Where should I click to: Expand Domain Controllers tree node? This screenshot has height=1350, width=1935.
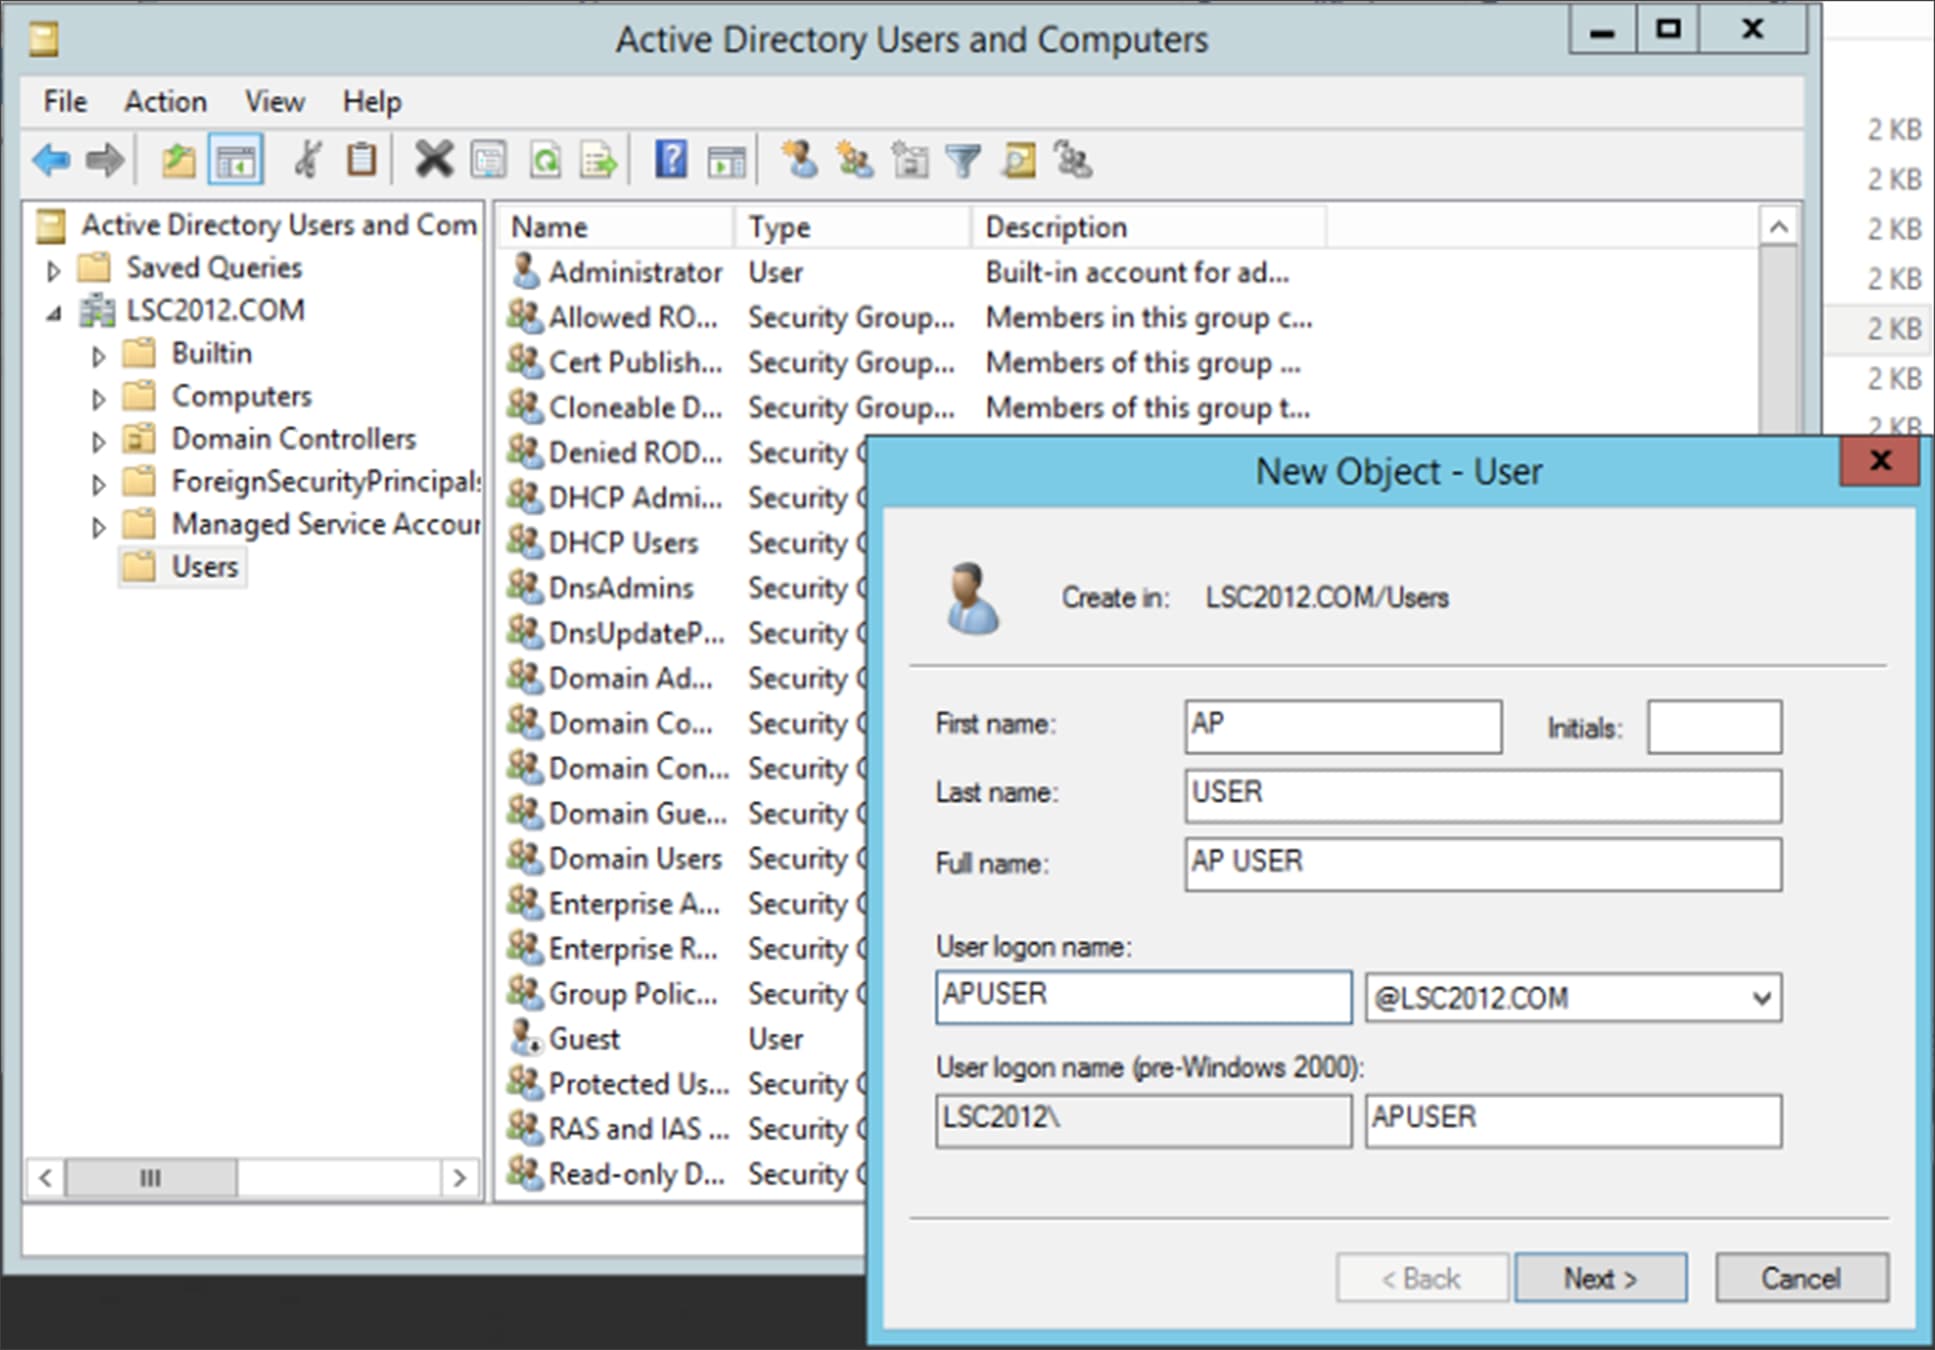(98, 441)
